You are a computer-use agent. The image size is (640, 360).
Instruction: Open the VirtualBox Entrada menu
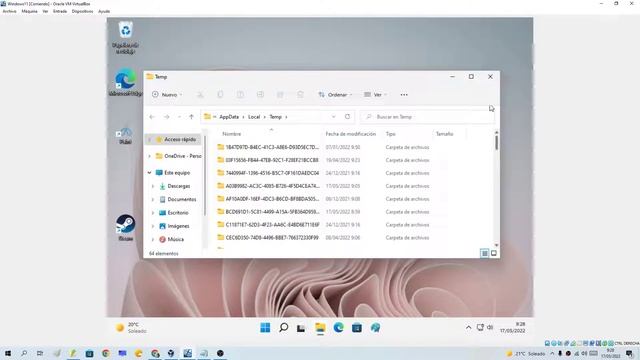tap(60, 11)
